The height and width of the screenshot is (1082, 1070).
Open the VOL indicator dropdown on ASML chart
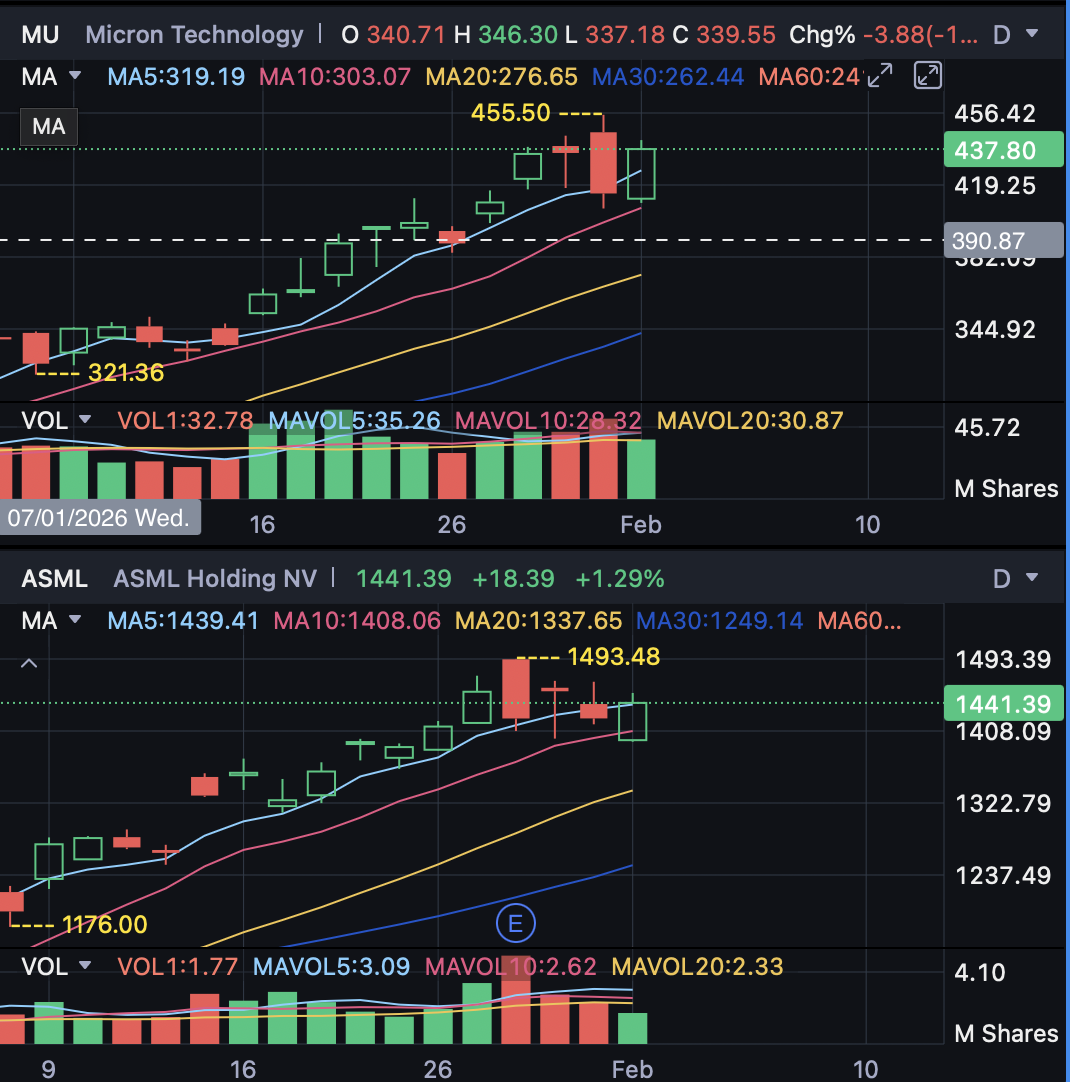(85, 965)
